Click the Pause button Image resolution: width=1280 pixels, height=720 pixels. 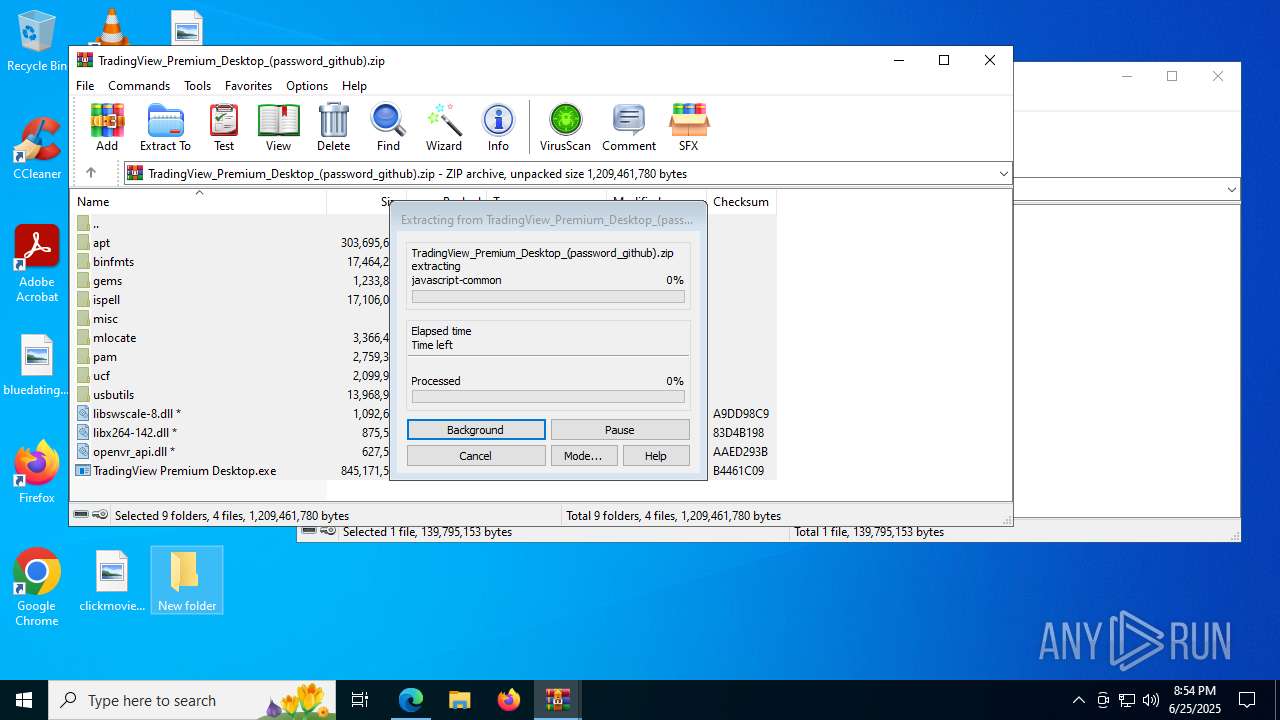point(620,430)
